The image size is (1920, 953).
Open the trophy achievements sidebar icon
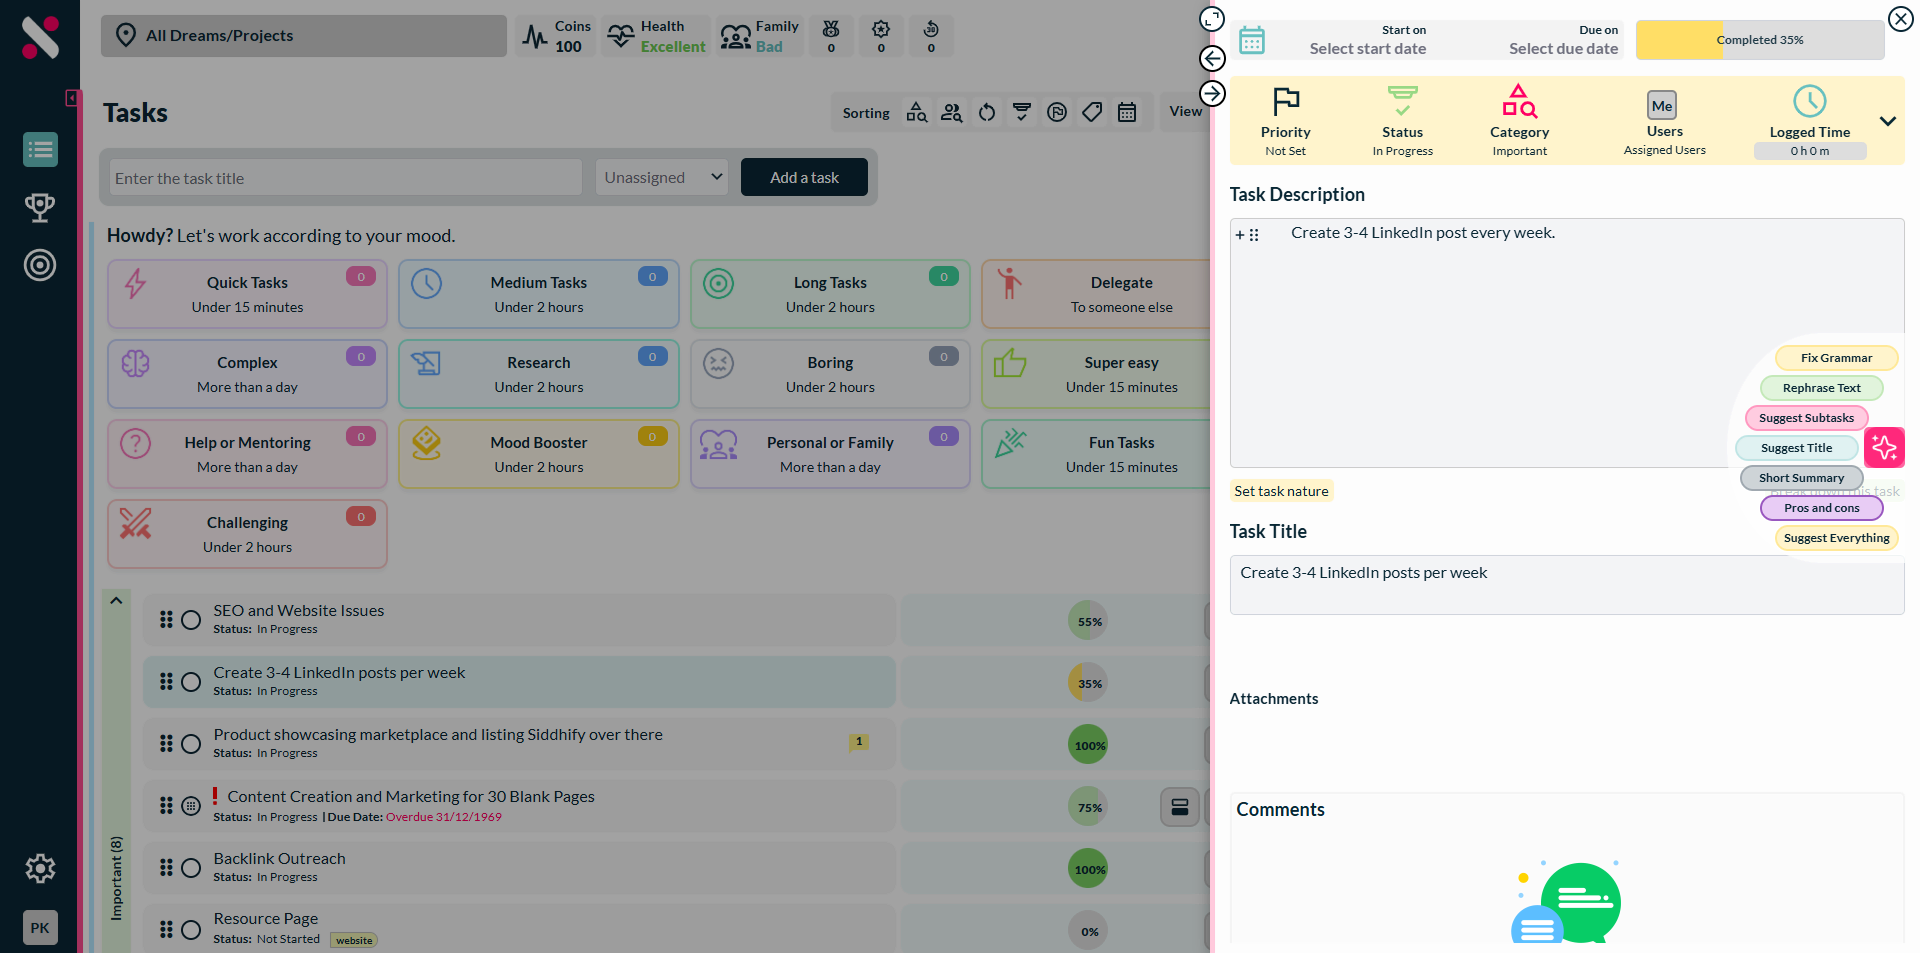40,207
